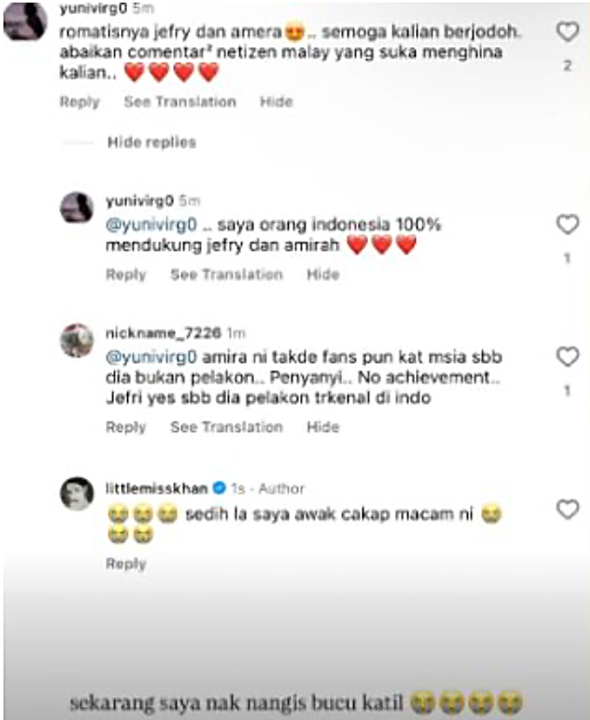This screenshot has width=590, height=720.
Task: Click littlemisskhan's verified blue badge
Action: click(x=219, y=488)
